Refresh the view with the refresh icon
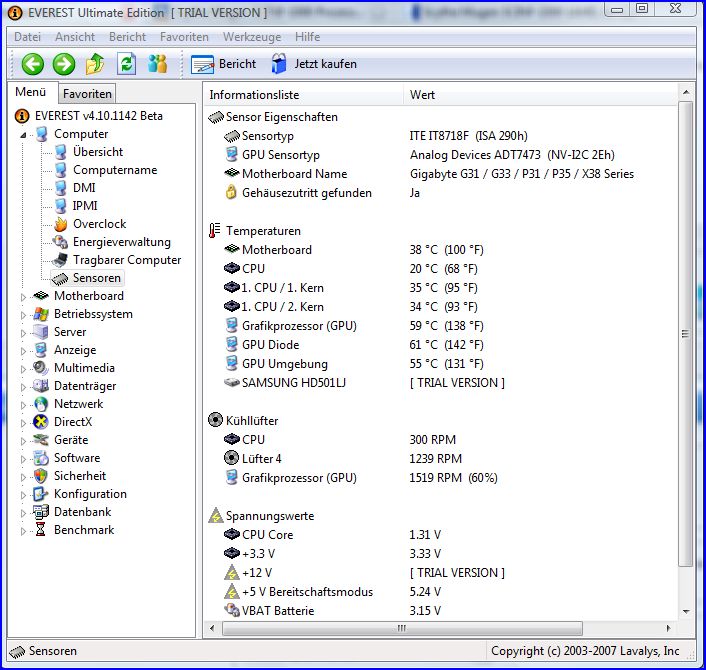The width and height of the screenshot is (706, 670). pos(127,64)
